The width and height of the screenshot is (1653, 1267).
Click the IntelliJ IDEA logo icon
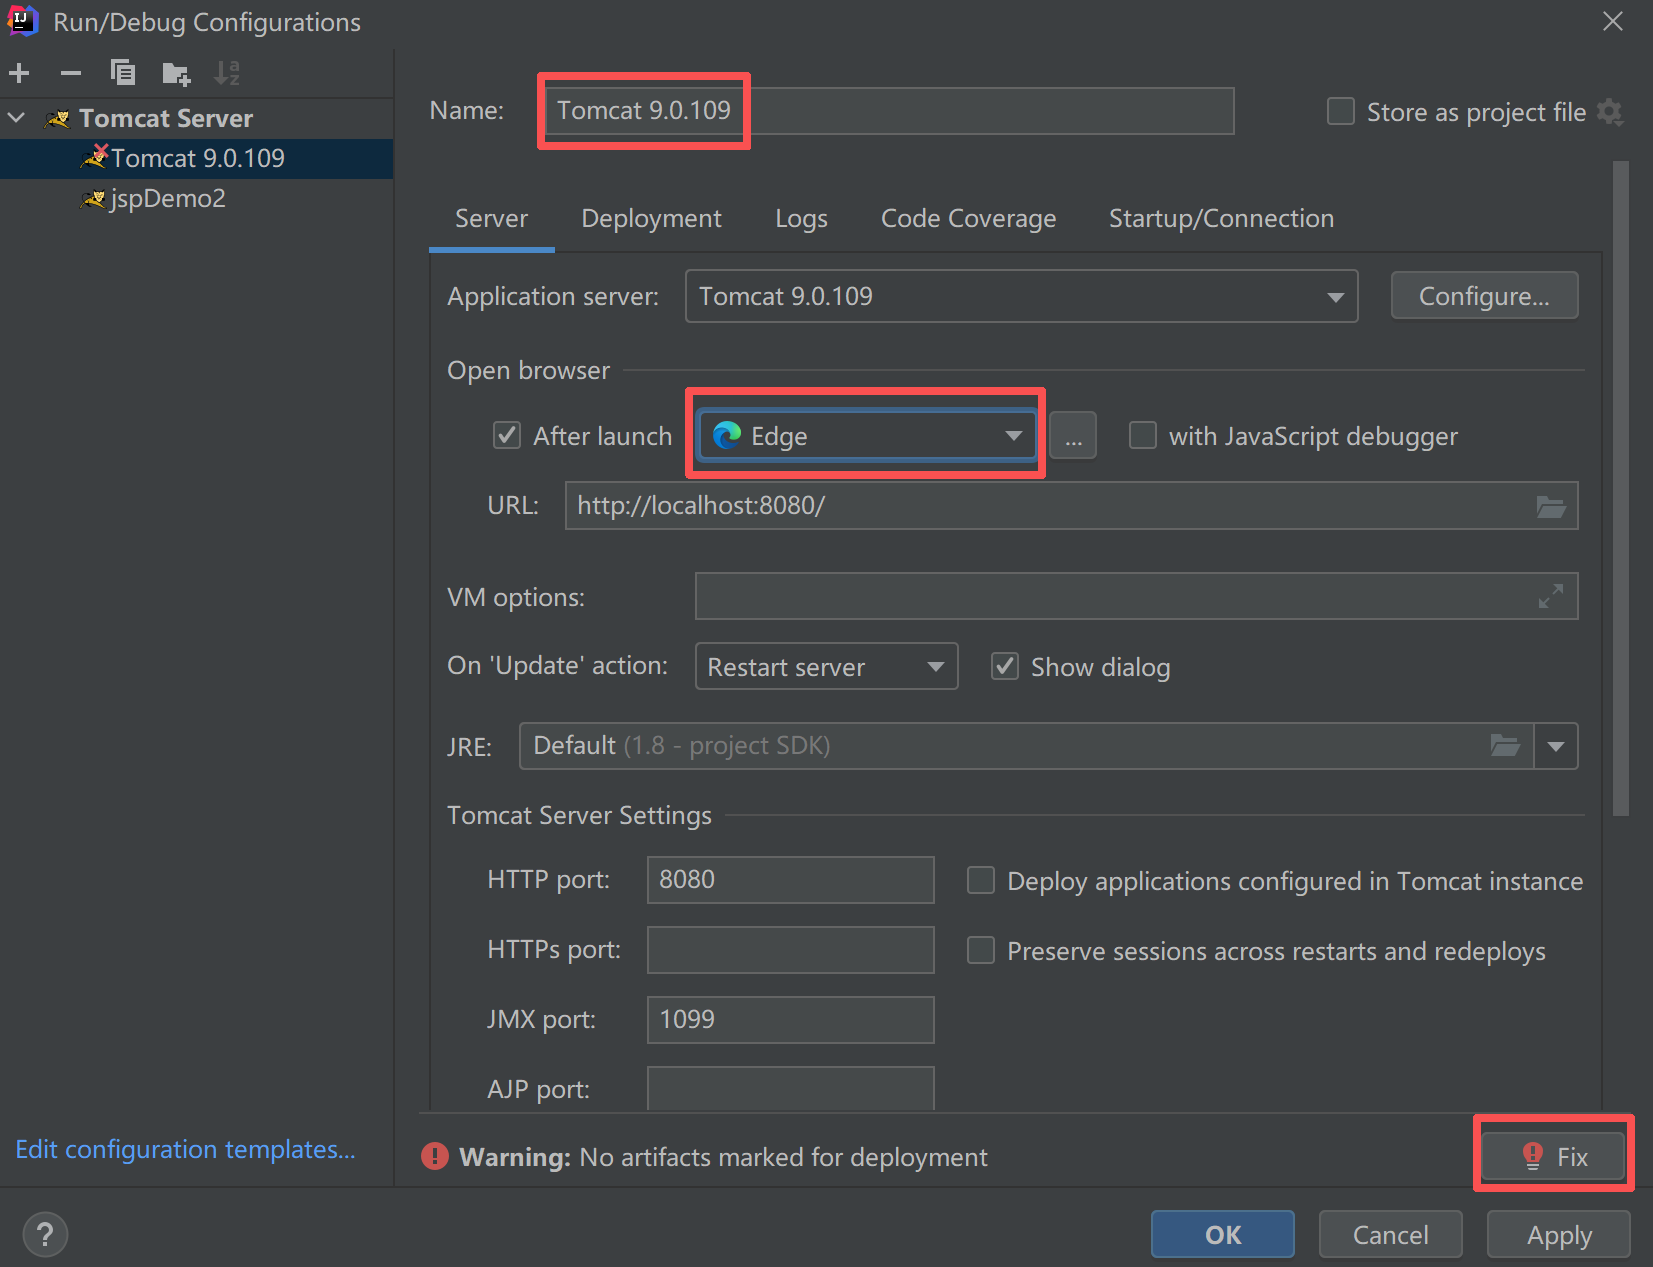[22, 21]
